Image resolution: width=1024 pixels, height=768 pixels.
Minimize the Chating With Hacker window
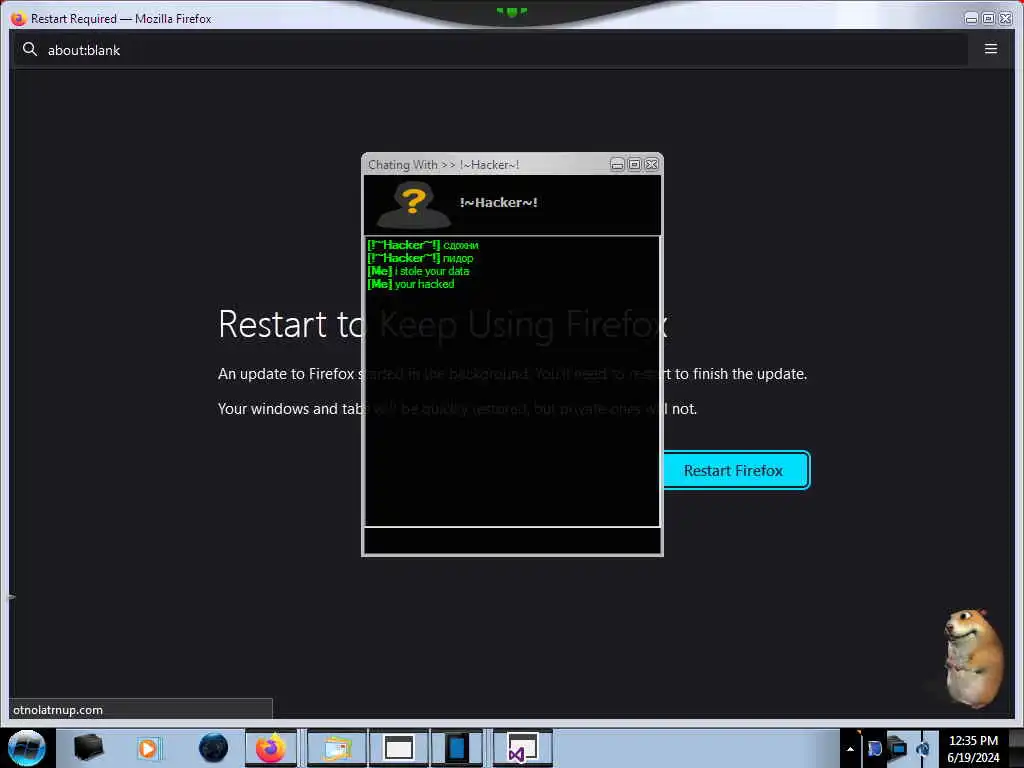tap(617, 165)
